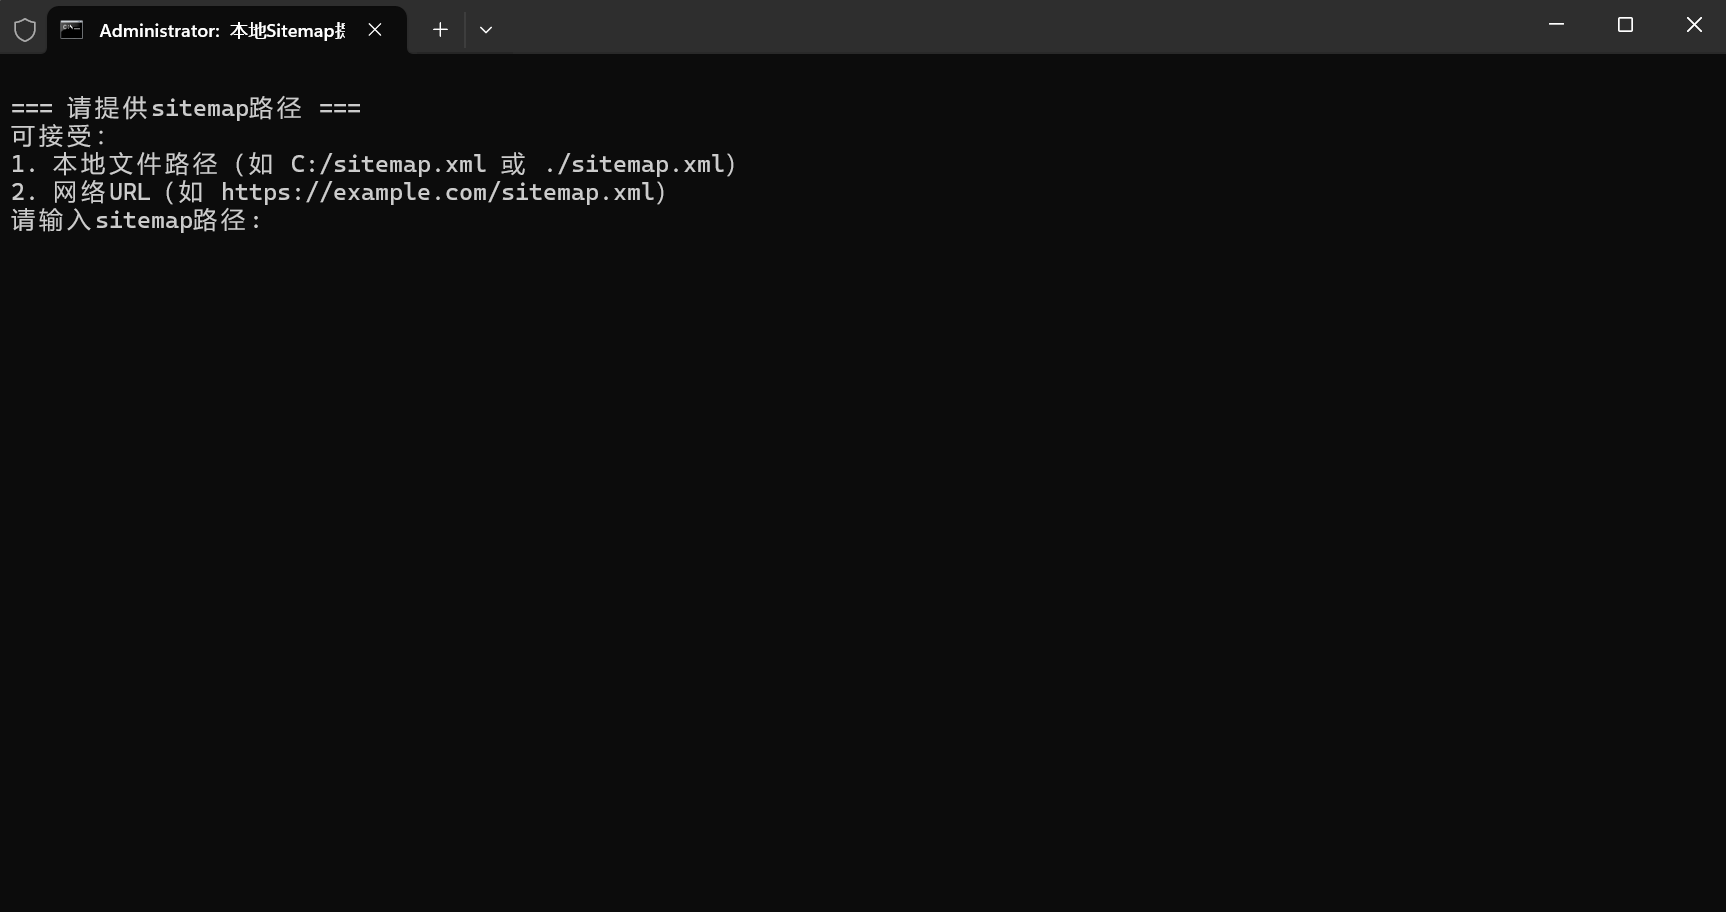
Task: Close the Administrator terminal tab
Action: 375,30
